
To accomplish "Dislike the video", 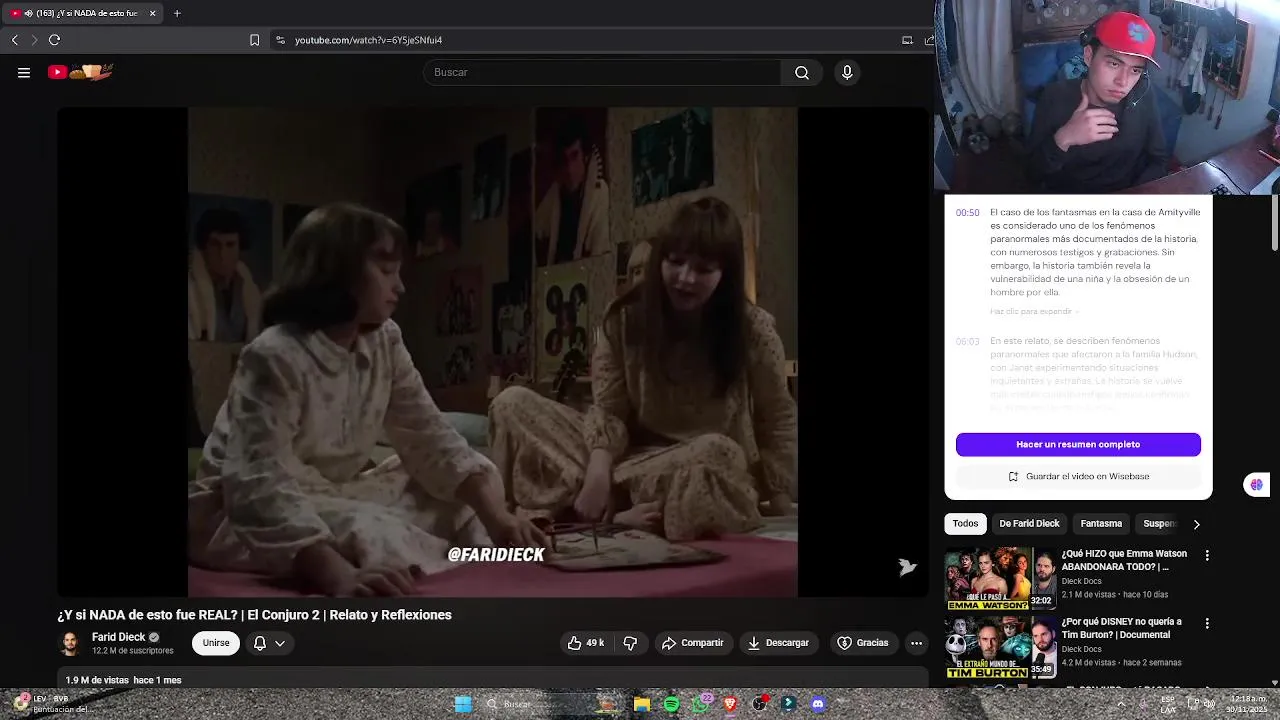I will 630,643.
